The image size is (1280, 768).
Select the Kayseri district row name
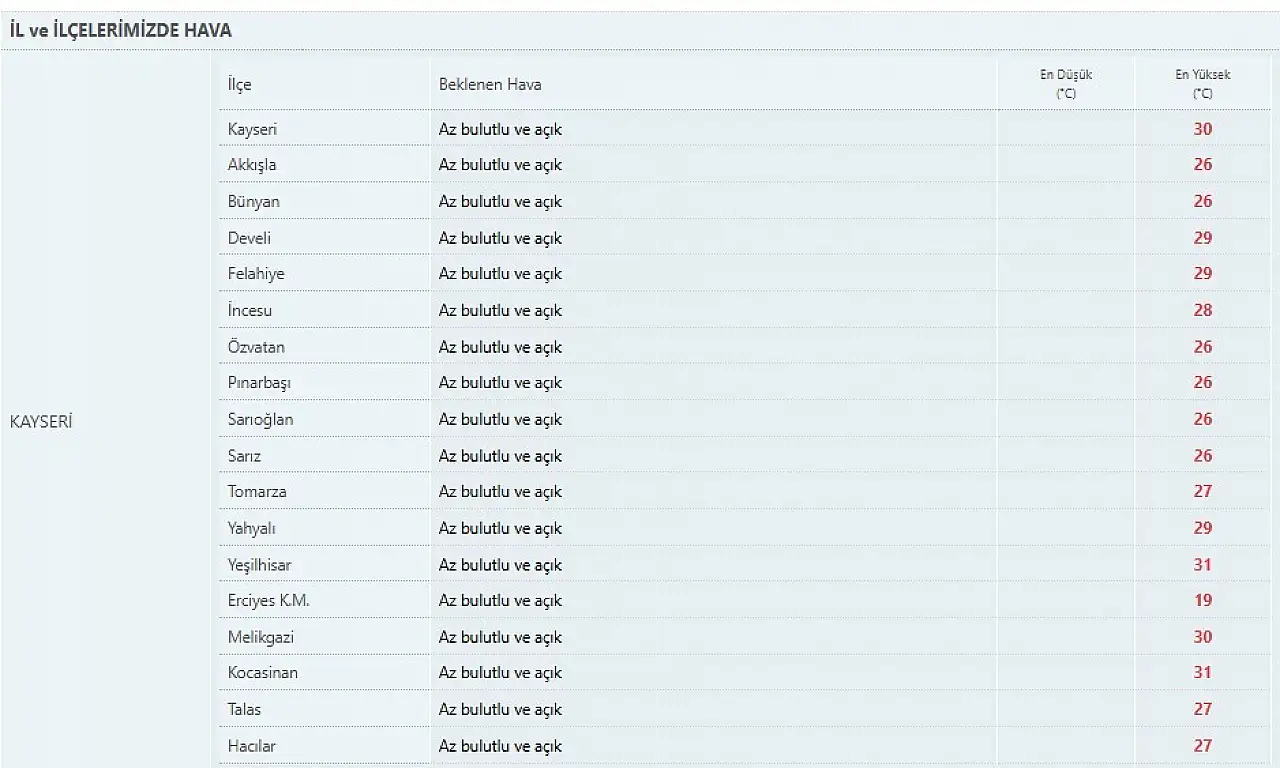[252, 130]
